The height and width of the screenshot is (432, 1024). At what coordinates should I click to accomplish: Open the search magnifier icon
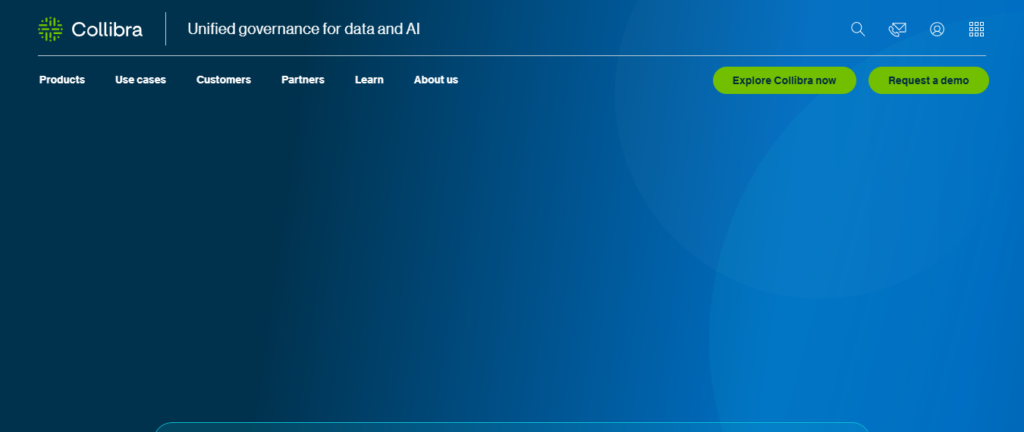(x=857, y=29)
